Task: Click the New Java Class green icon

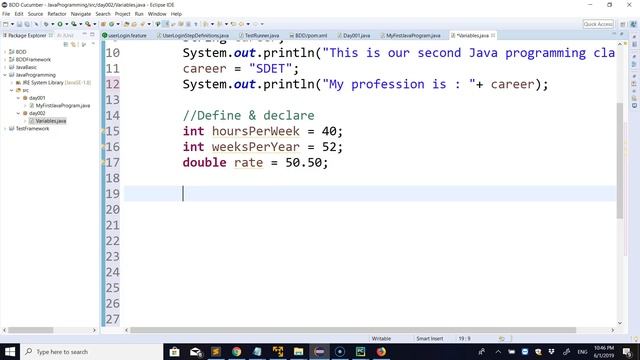Action: 111,24
